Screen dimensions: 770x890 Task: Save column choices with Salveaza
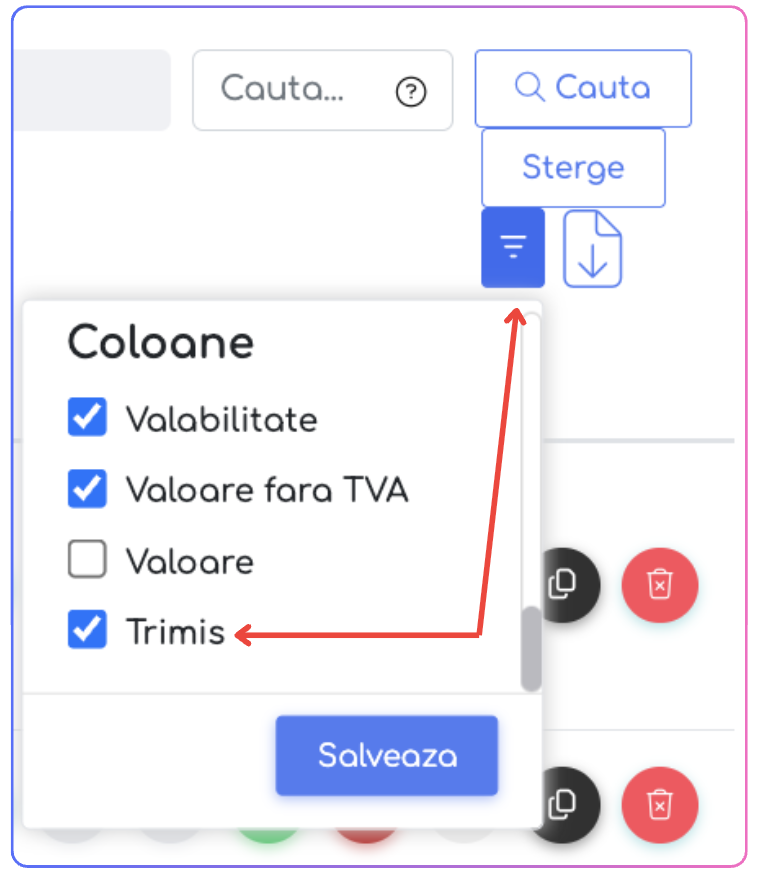point(386,755)
